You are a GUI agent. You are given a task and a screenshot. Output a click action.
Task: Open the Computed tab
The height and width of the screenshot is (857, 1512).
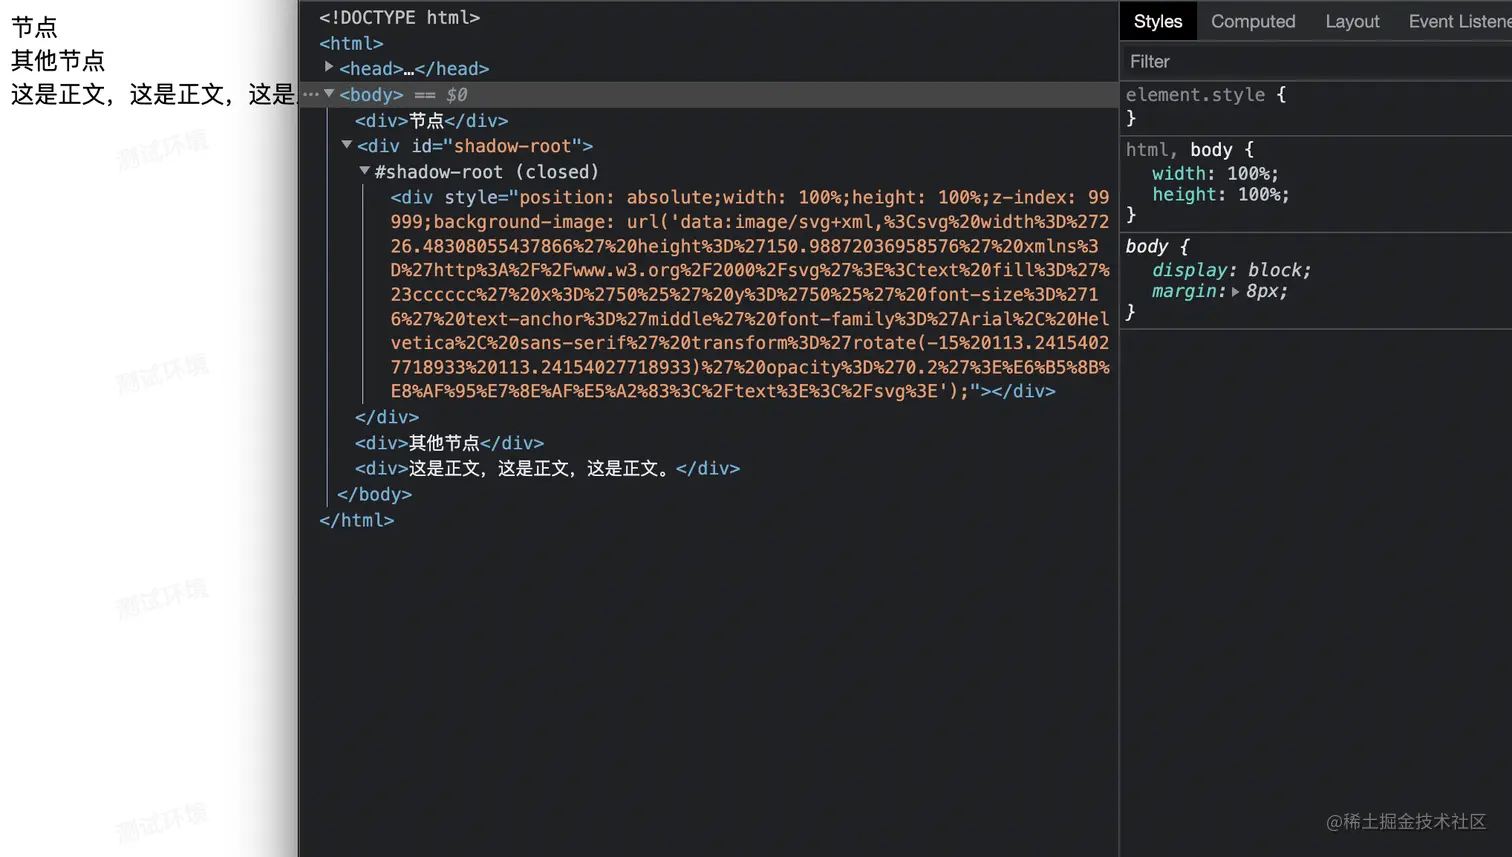[x=1253, y=21]
